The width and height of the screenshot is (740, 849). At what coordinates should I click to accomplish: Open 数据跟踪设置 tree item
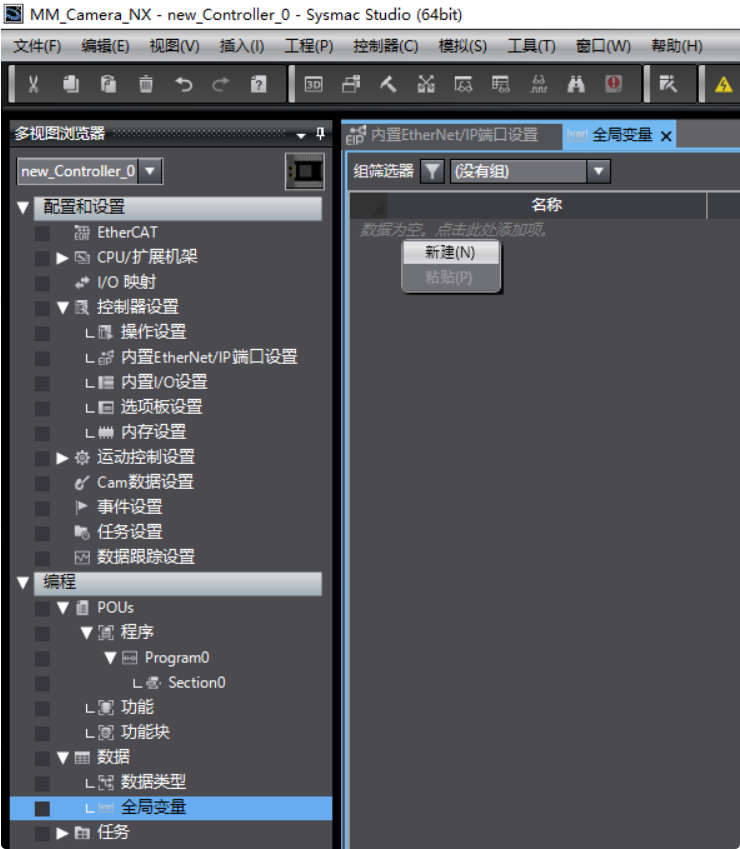[x=146, y=557]
